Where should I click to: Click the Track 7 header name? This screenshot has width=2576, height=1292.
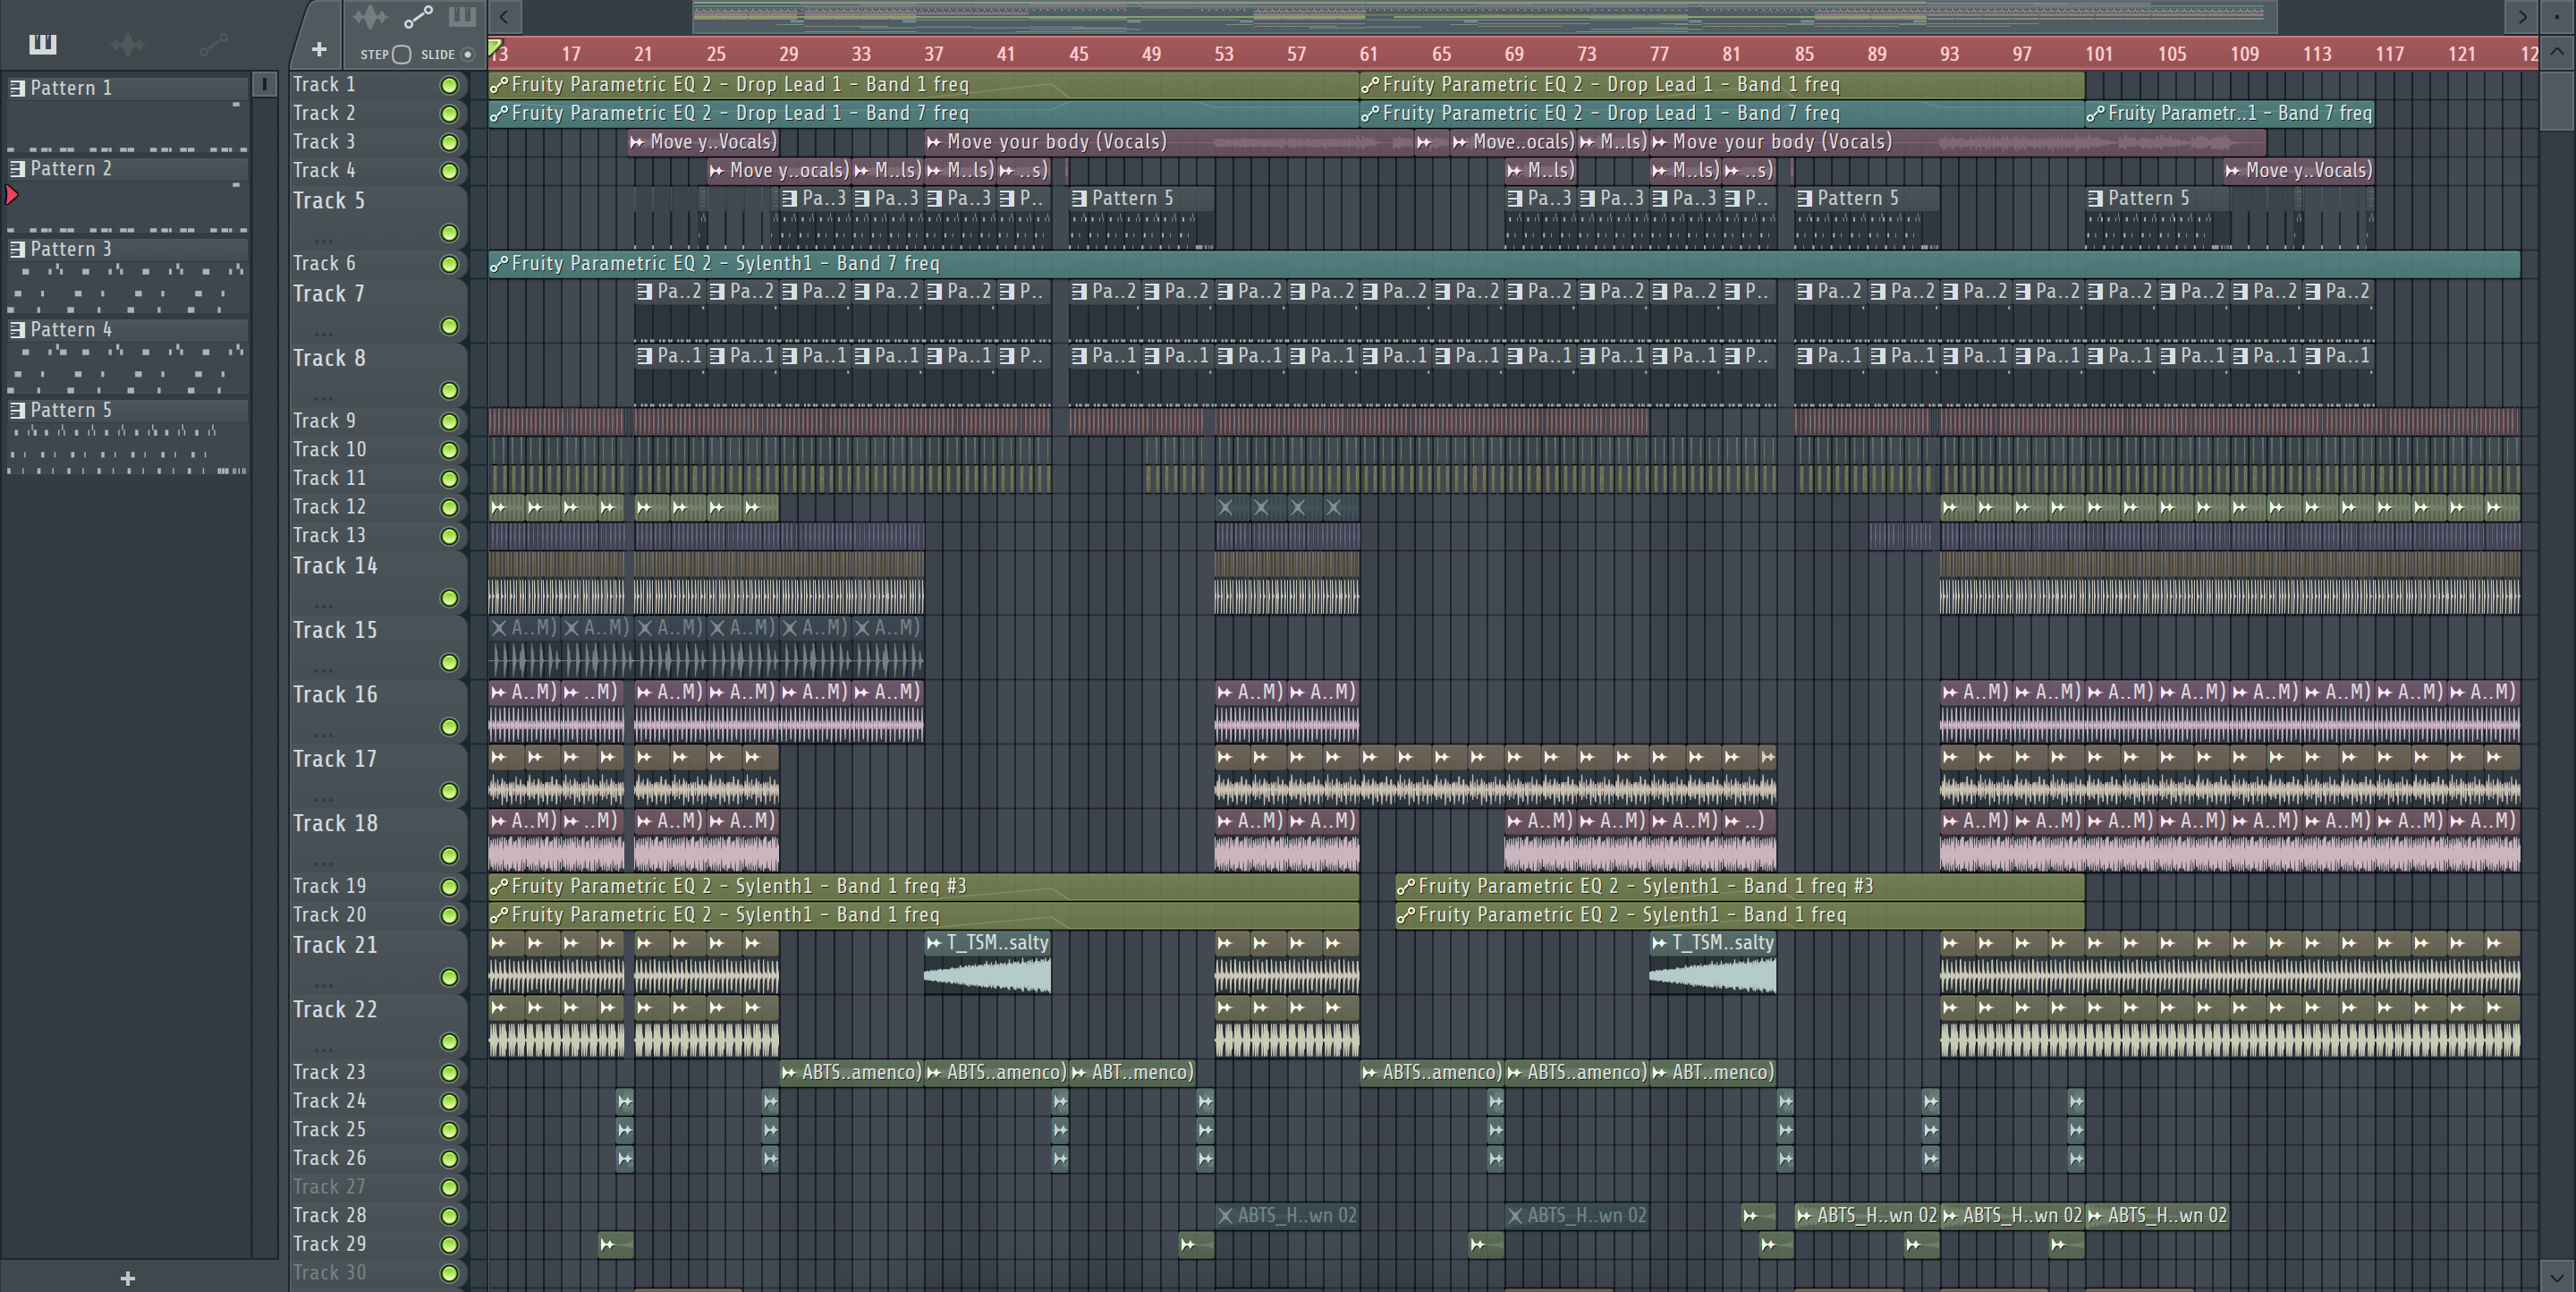pyautogui.click(x=328, y=294)
